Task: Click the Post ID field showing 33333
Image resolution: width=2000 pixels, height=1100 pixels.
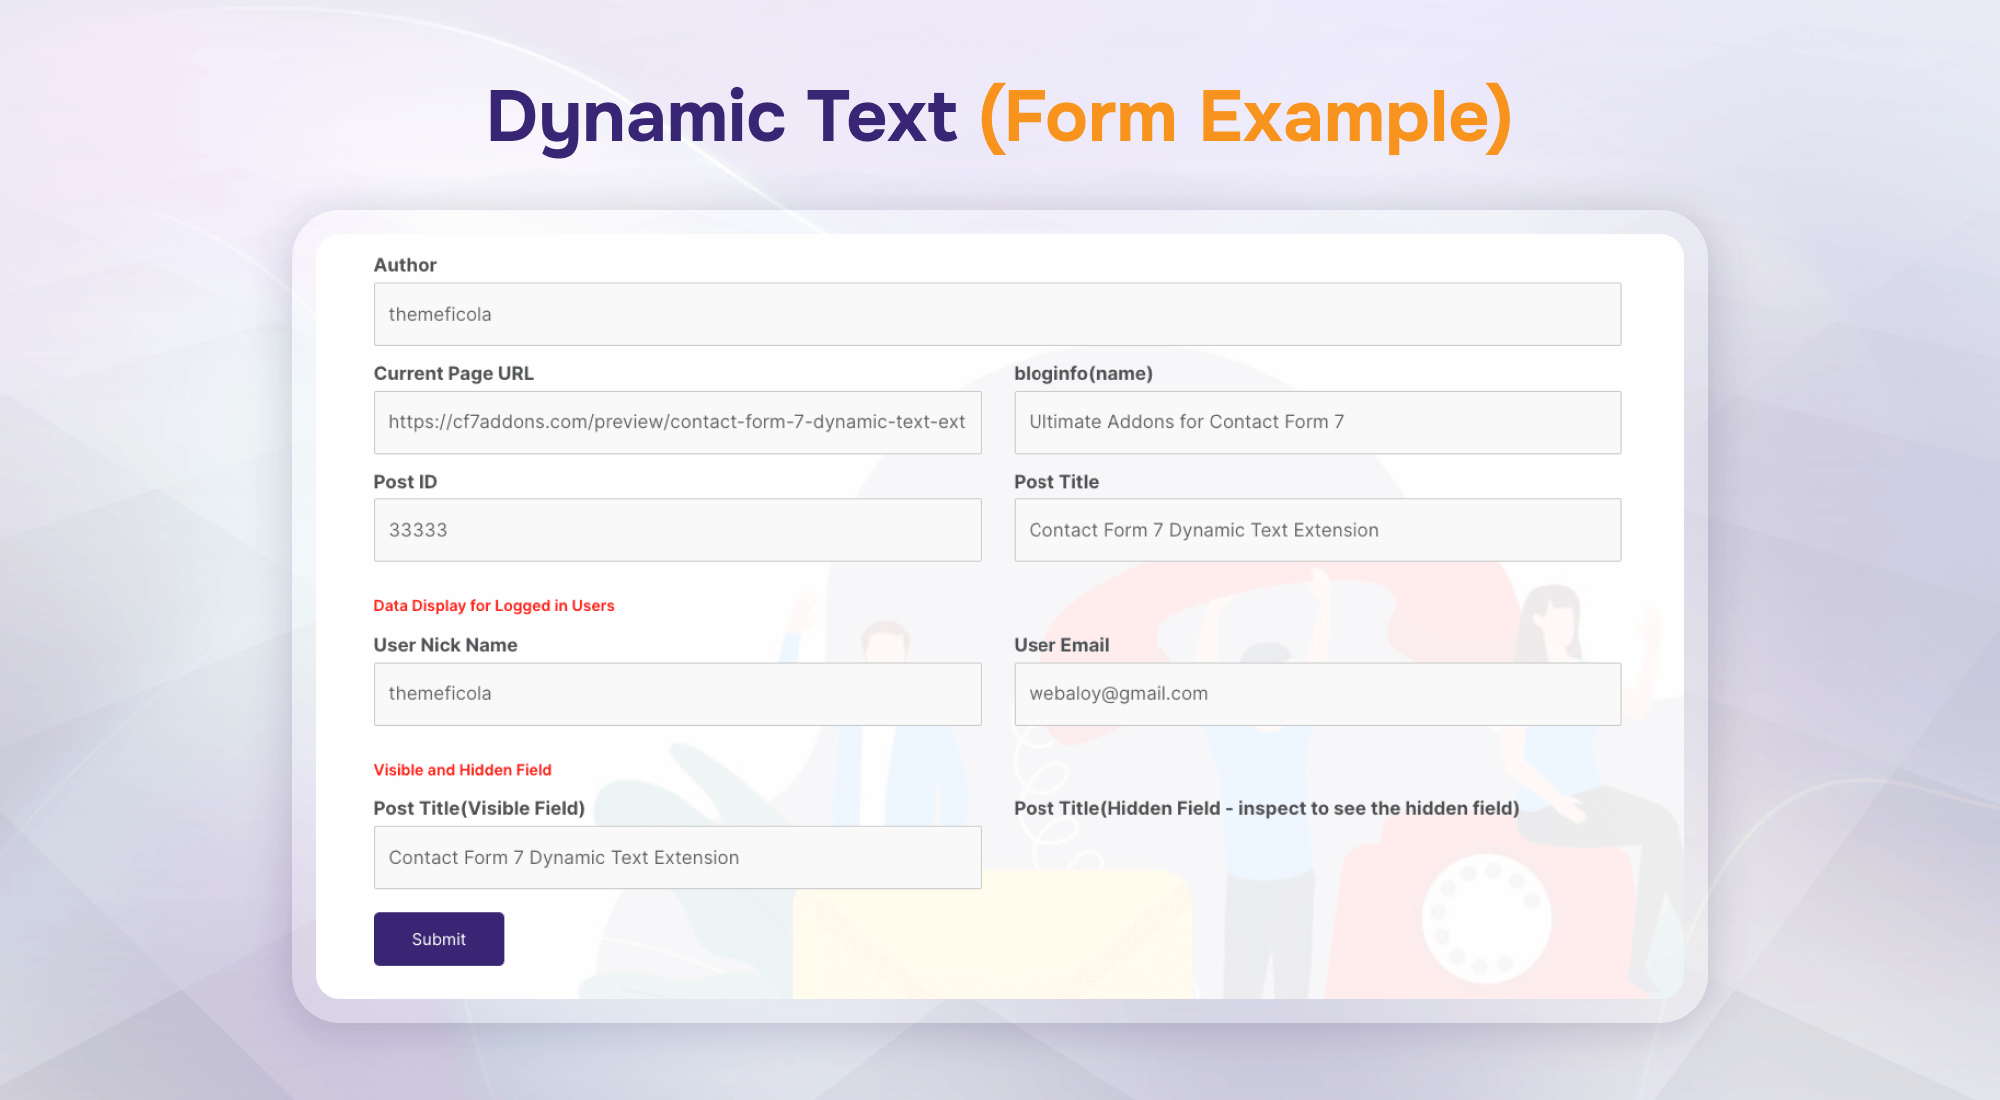Action: click(x=677, y=530)
